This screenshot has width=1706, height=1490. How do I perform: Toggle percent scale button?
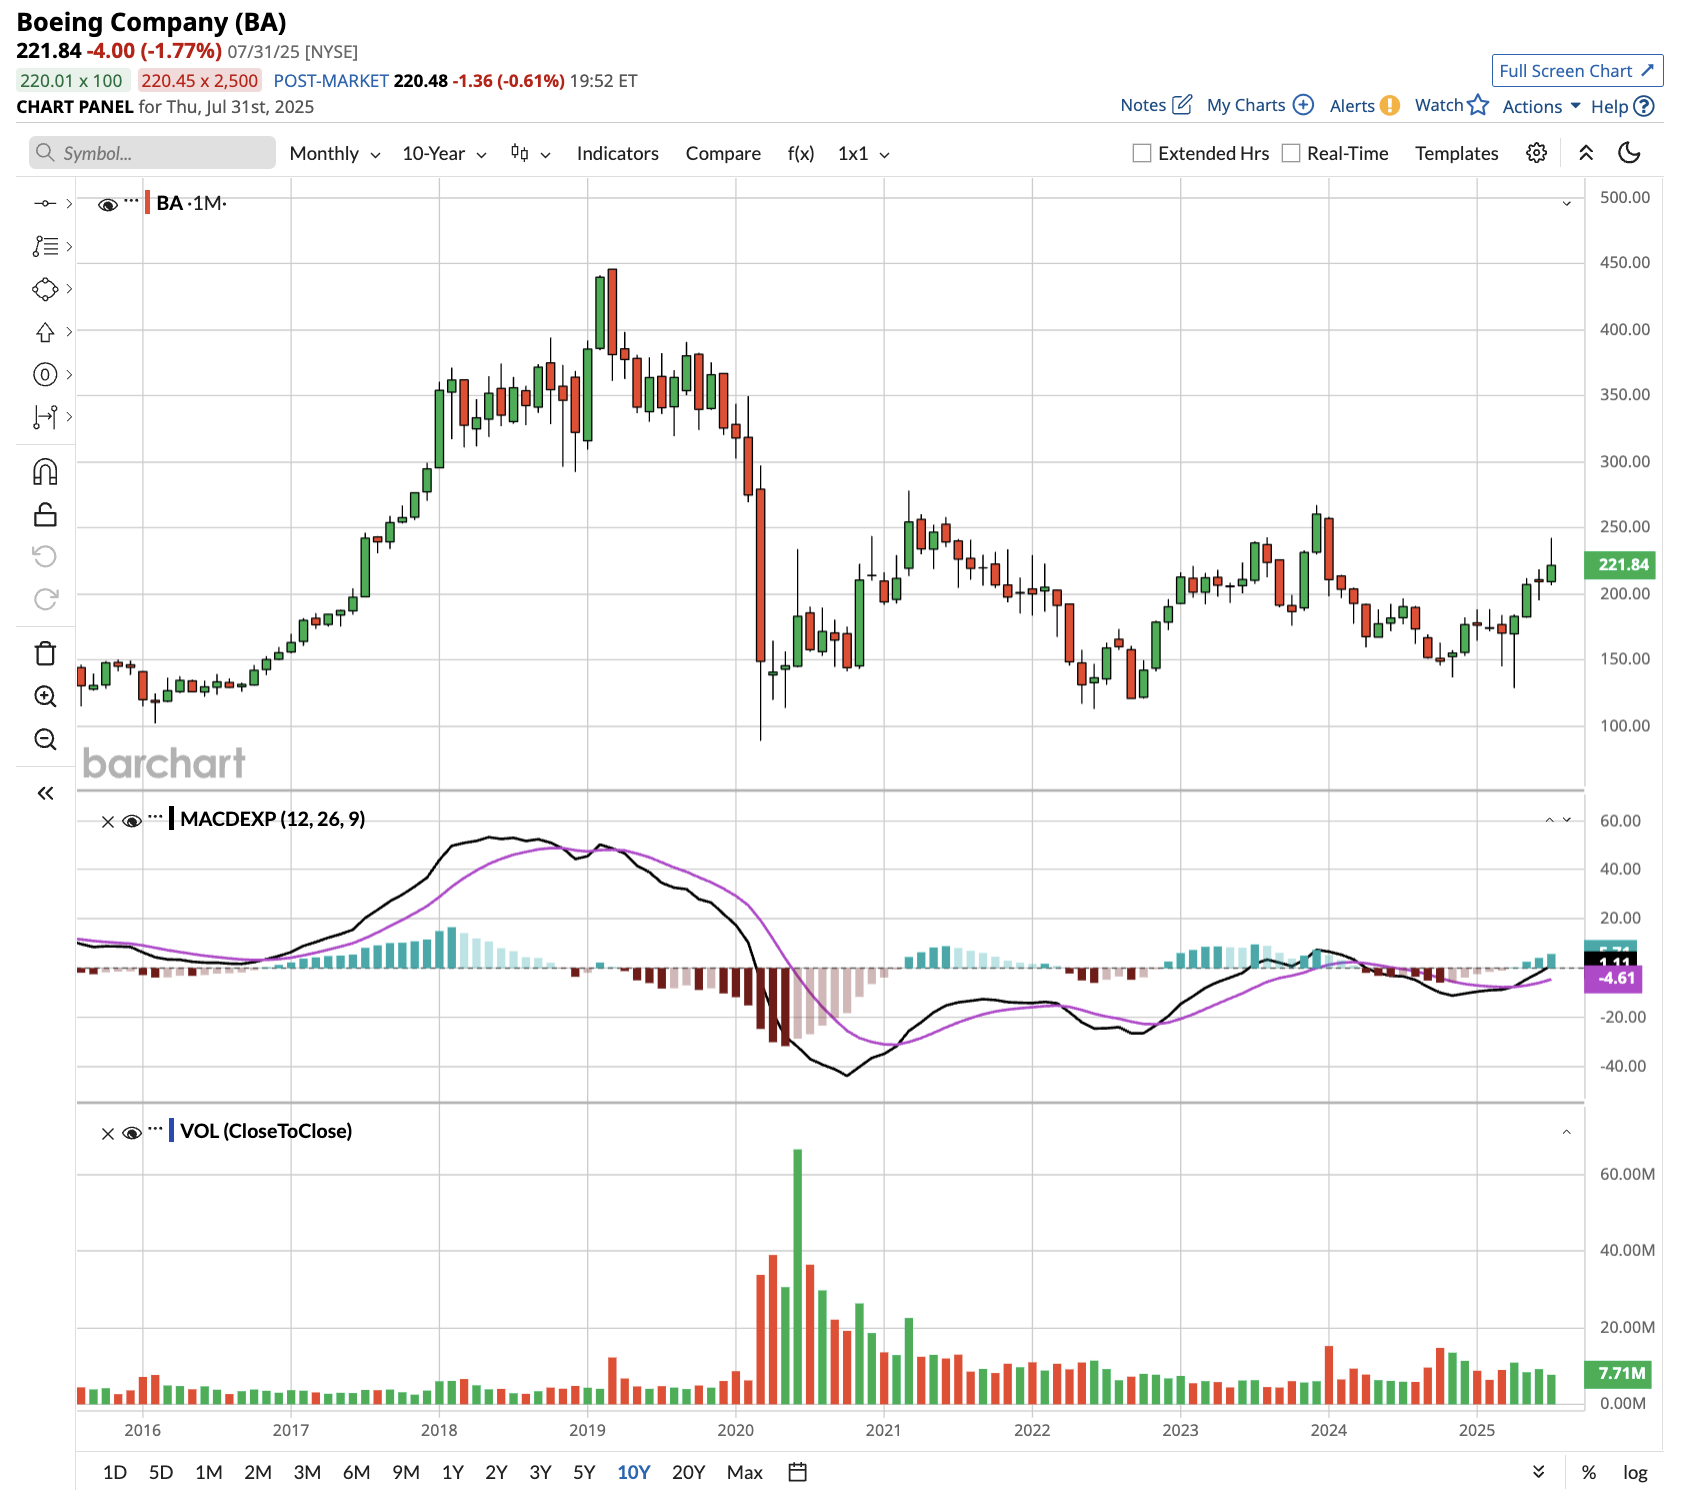[x=1588, y=1472]
